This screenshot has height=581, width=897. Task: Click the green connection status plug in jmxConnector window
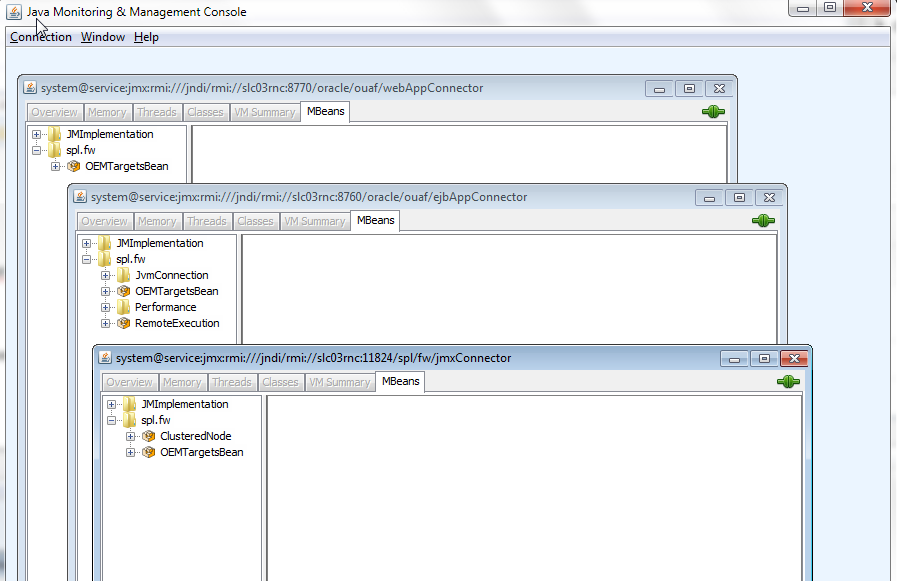coord(787,381)
